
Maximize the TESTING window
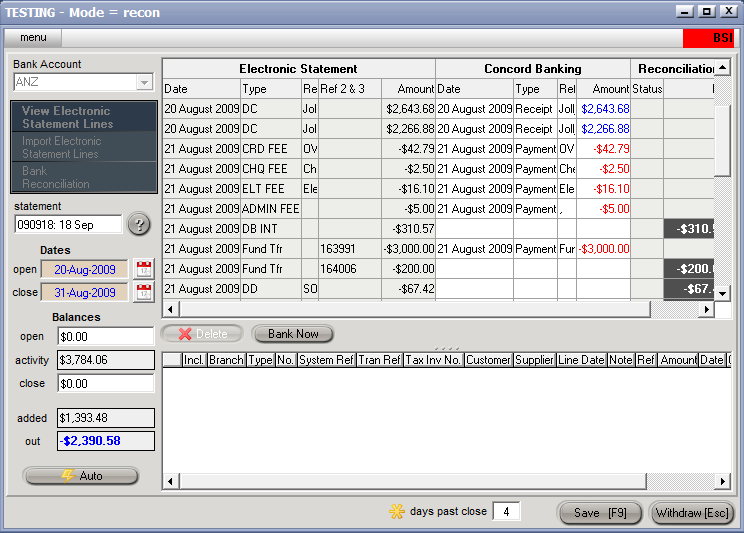point(707,11)
